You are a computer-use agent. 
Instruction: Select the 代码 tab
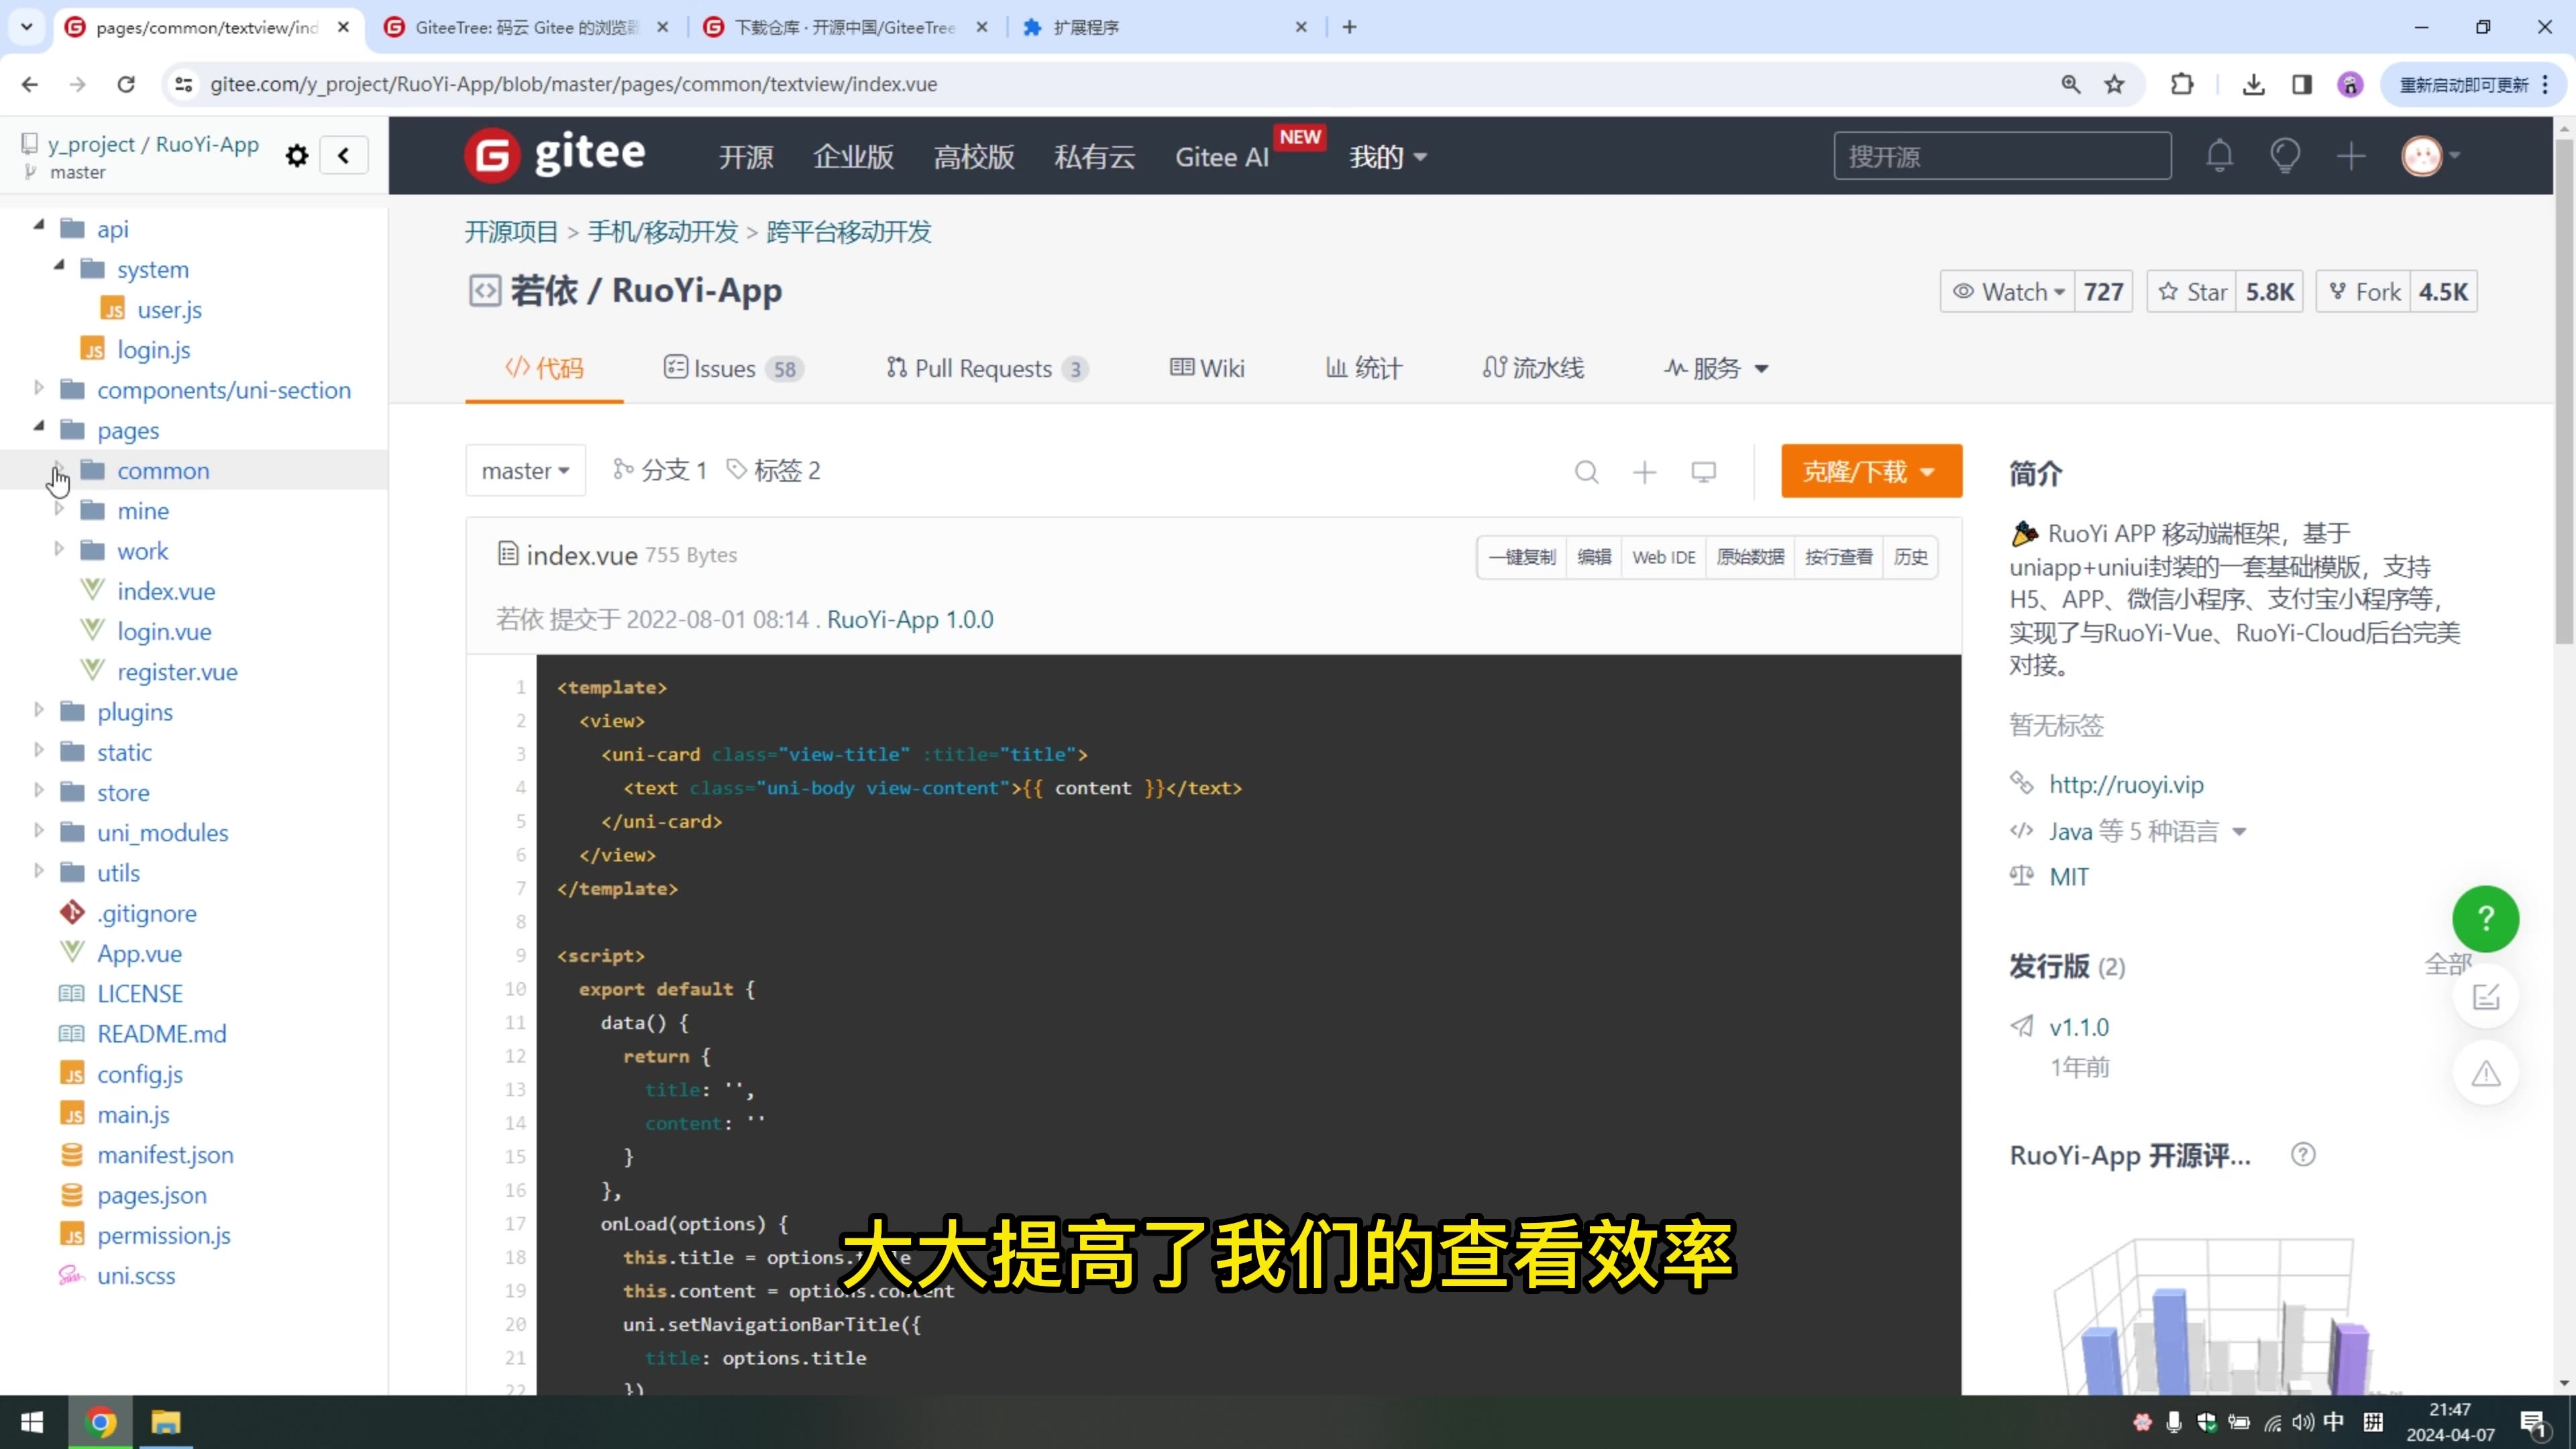[x=544, y=369]
